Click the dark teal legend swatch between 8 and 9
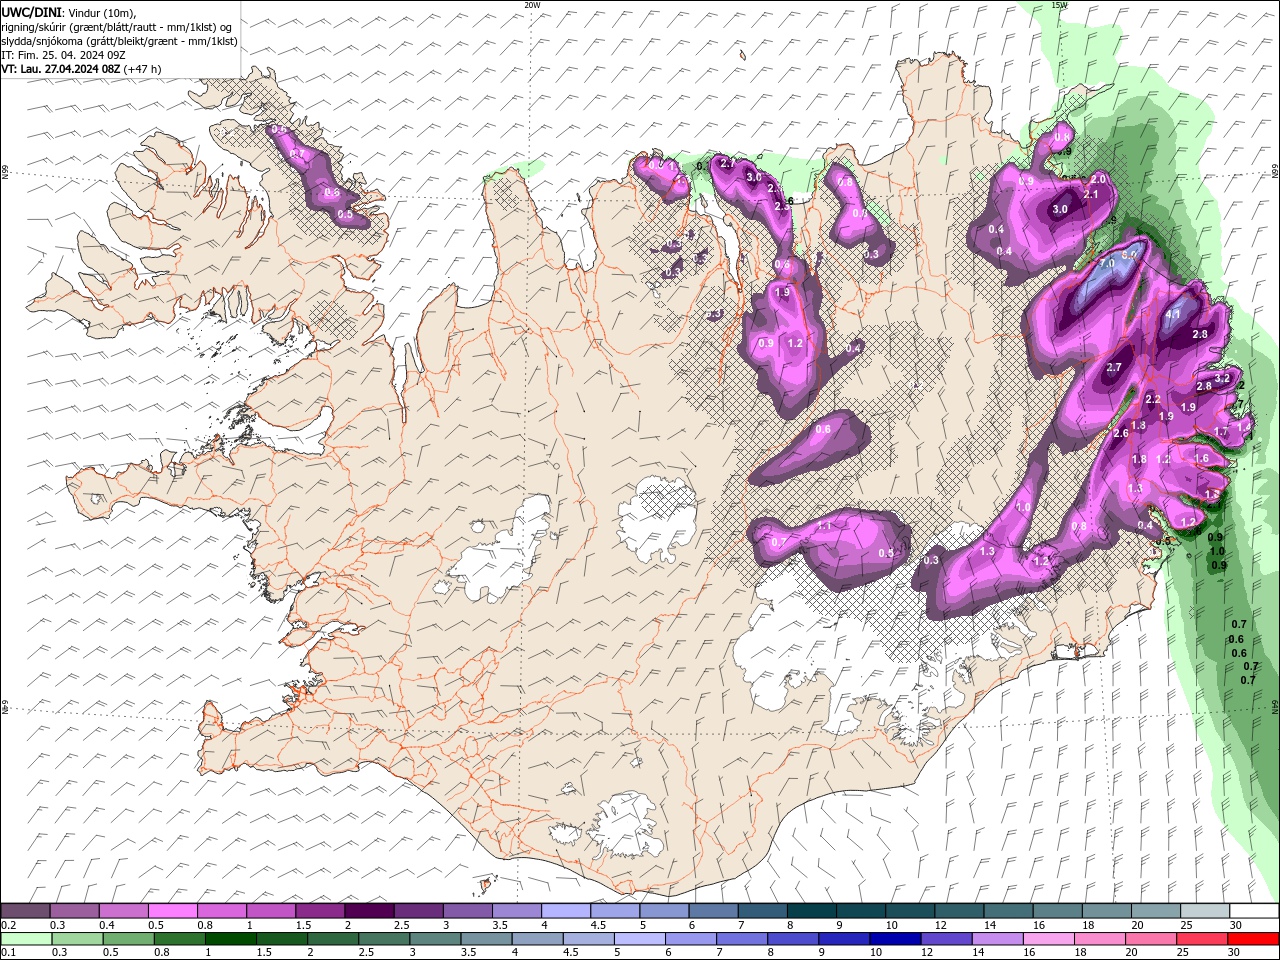The height and width of the screenshot is (960, 1280). (x=811, y=911)
